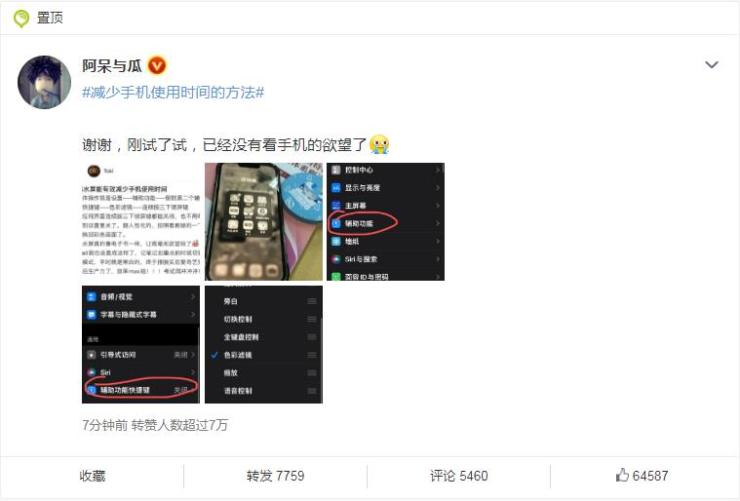Click the thumbs-up like icon

pyautogui.click(x=622, y=475)
